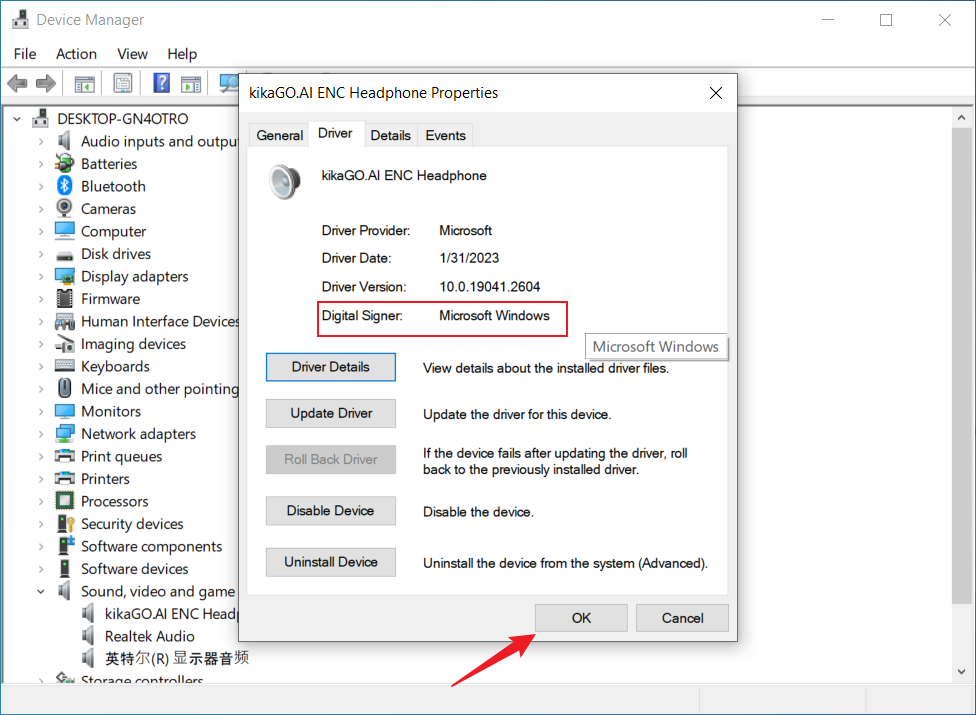Expand the Network adapters node

click(x=41, y=434)
